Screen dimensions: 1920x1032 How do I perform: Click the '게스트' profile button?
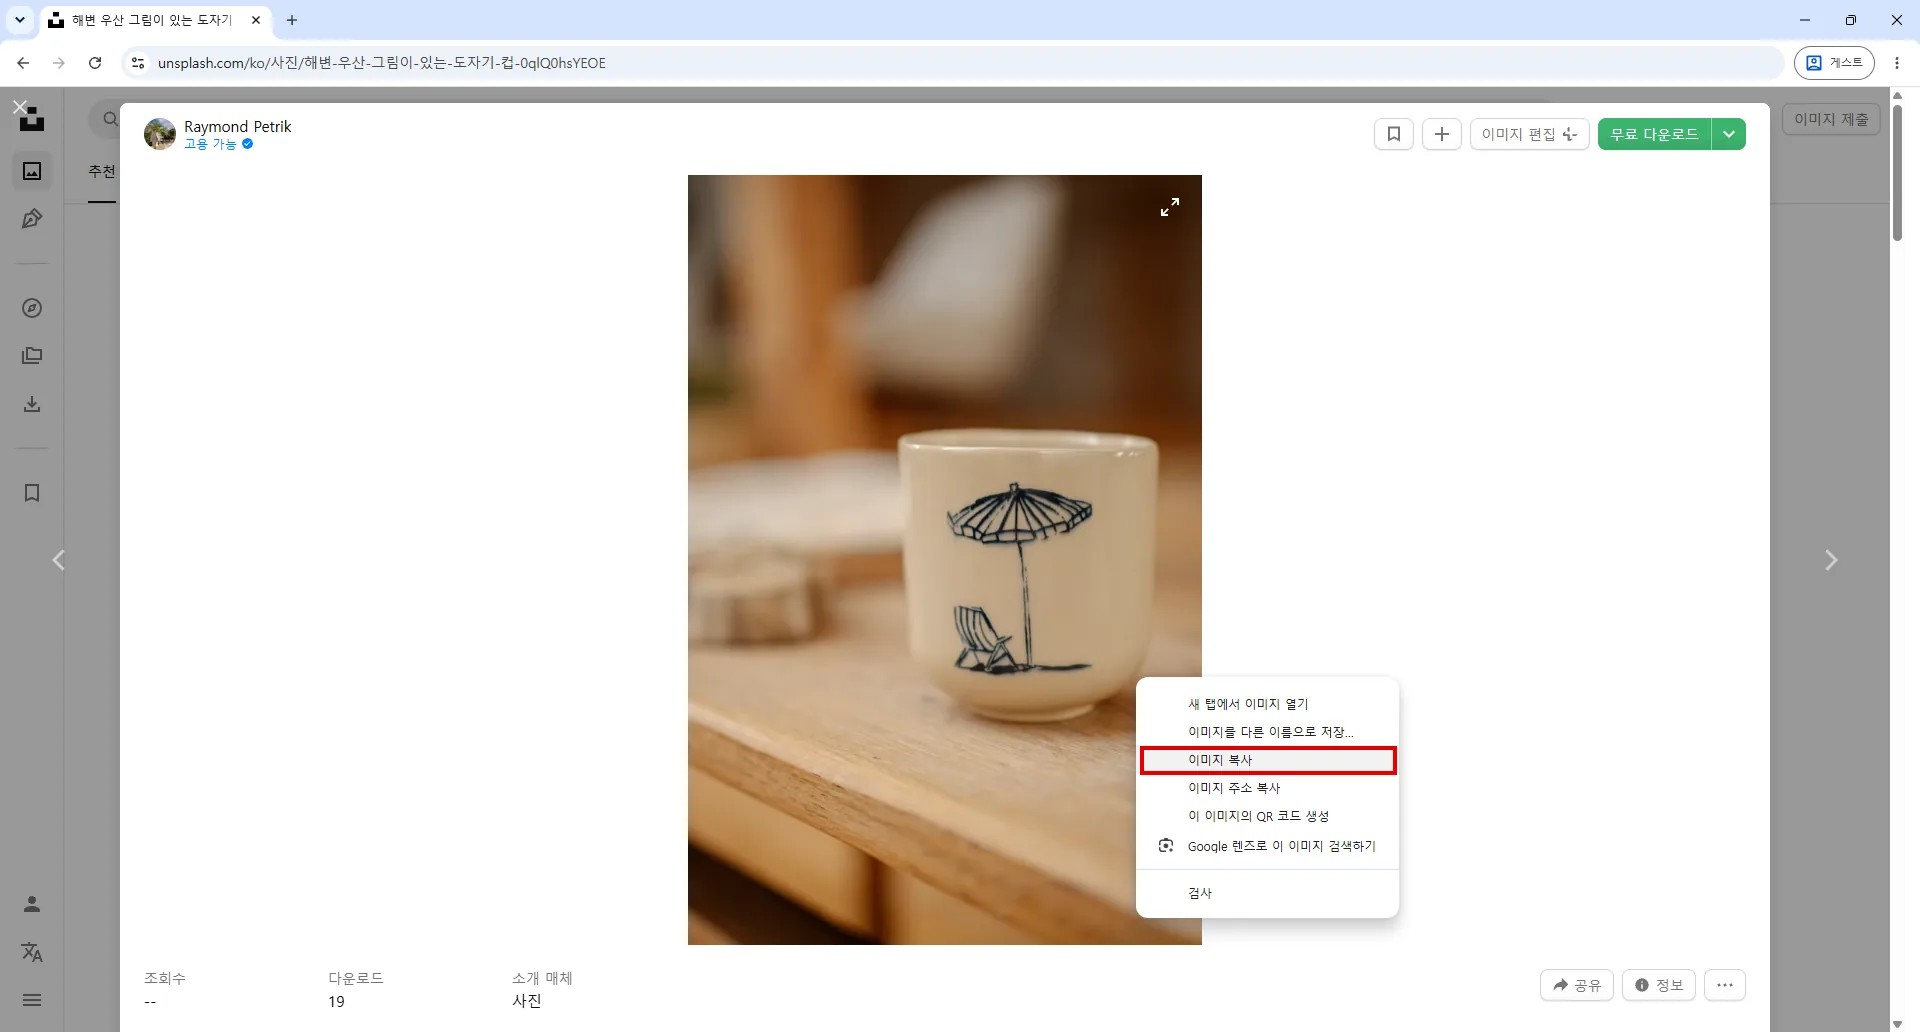tap(1834, 63)
